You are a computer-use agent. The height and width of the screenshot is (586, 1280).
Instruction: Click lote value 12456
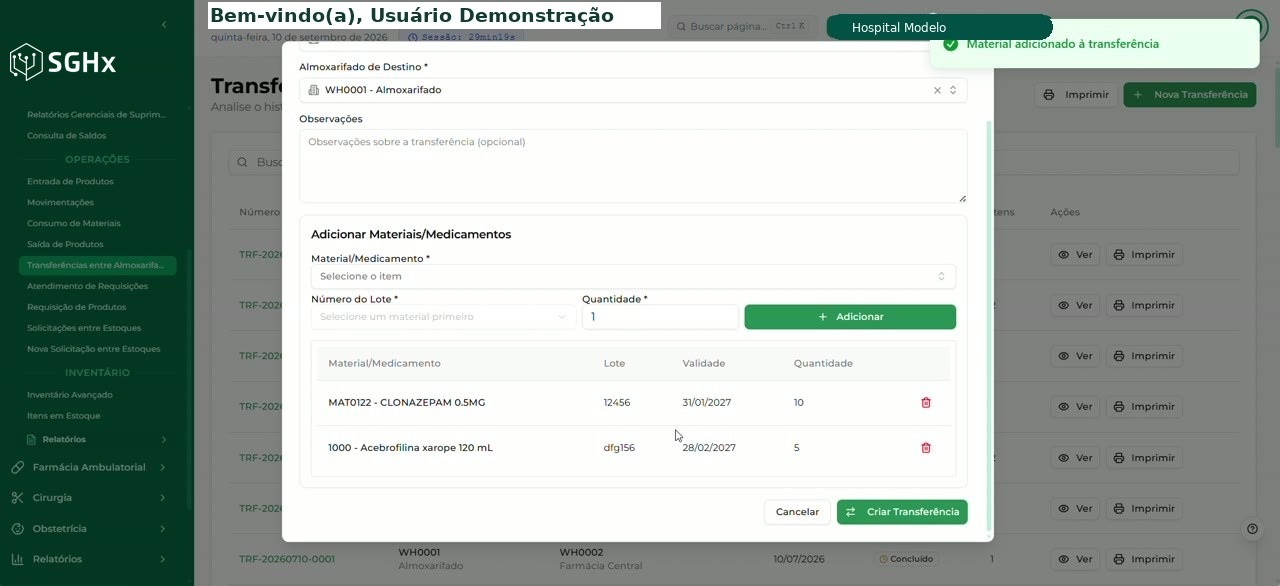(617, 403)
